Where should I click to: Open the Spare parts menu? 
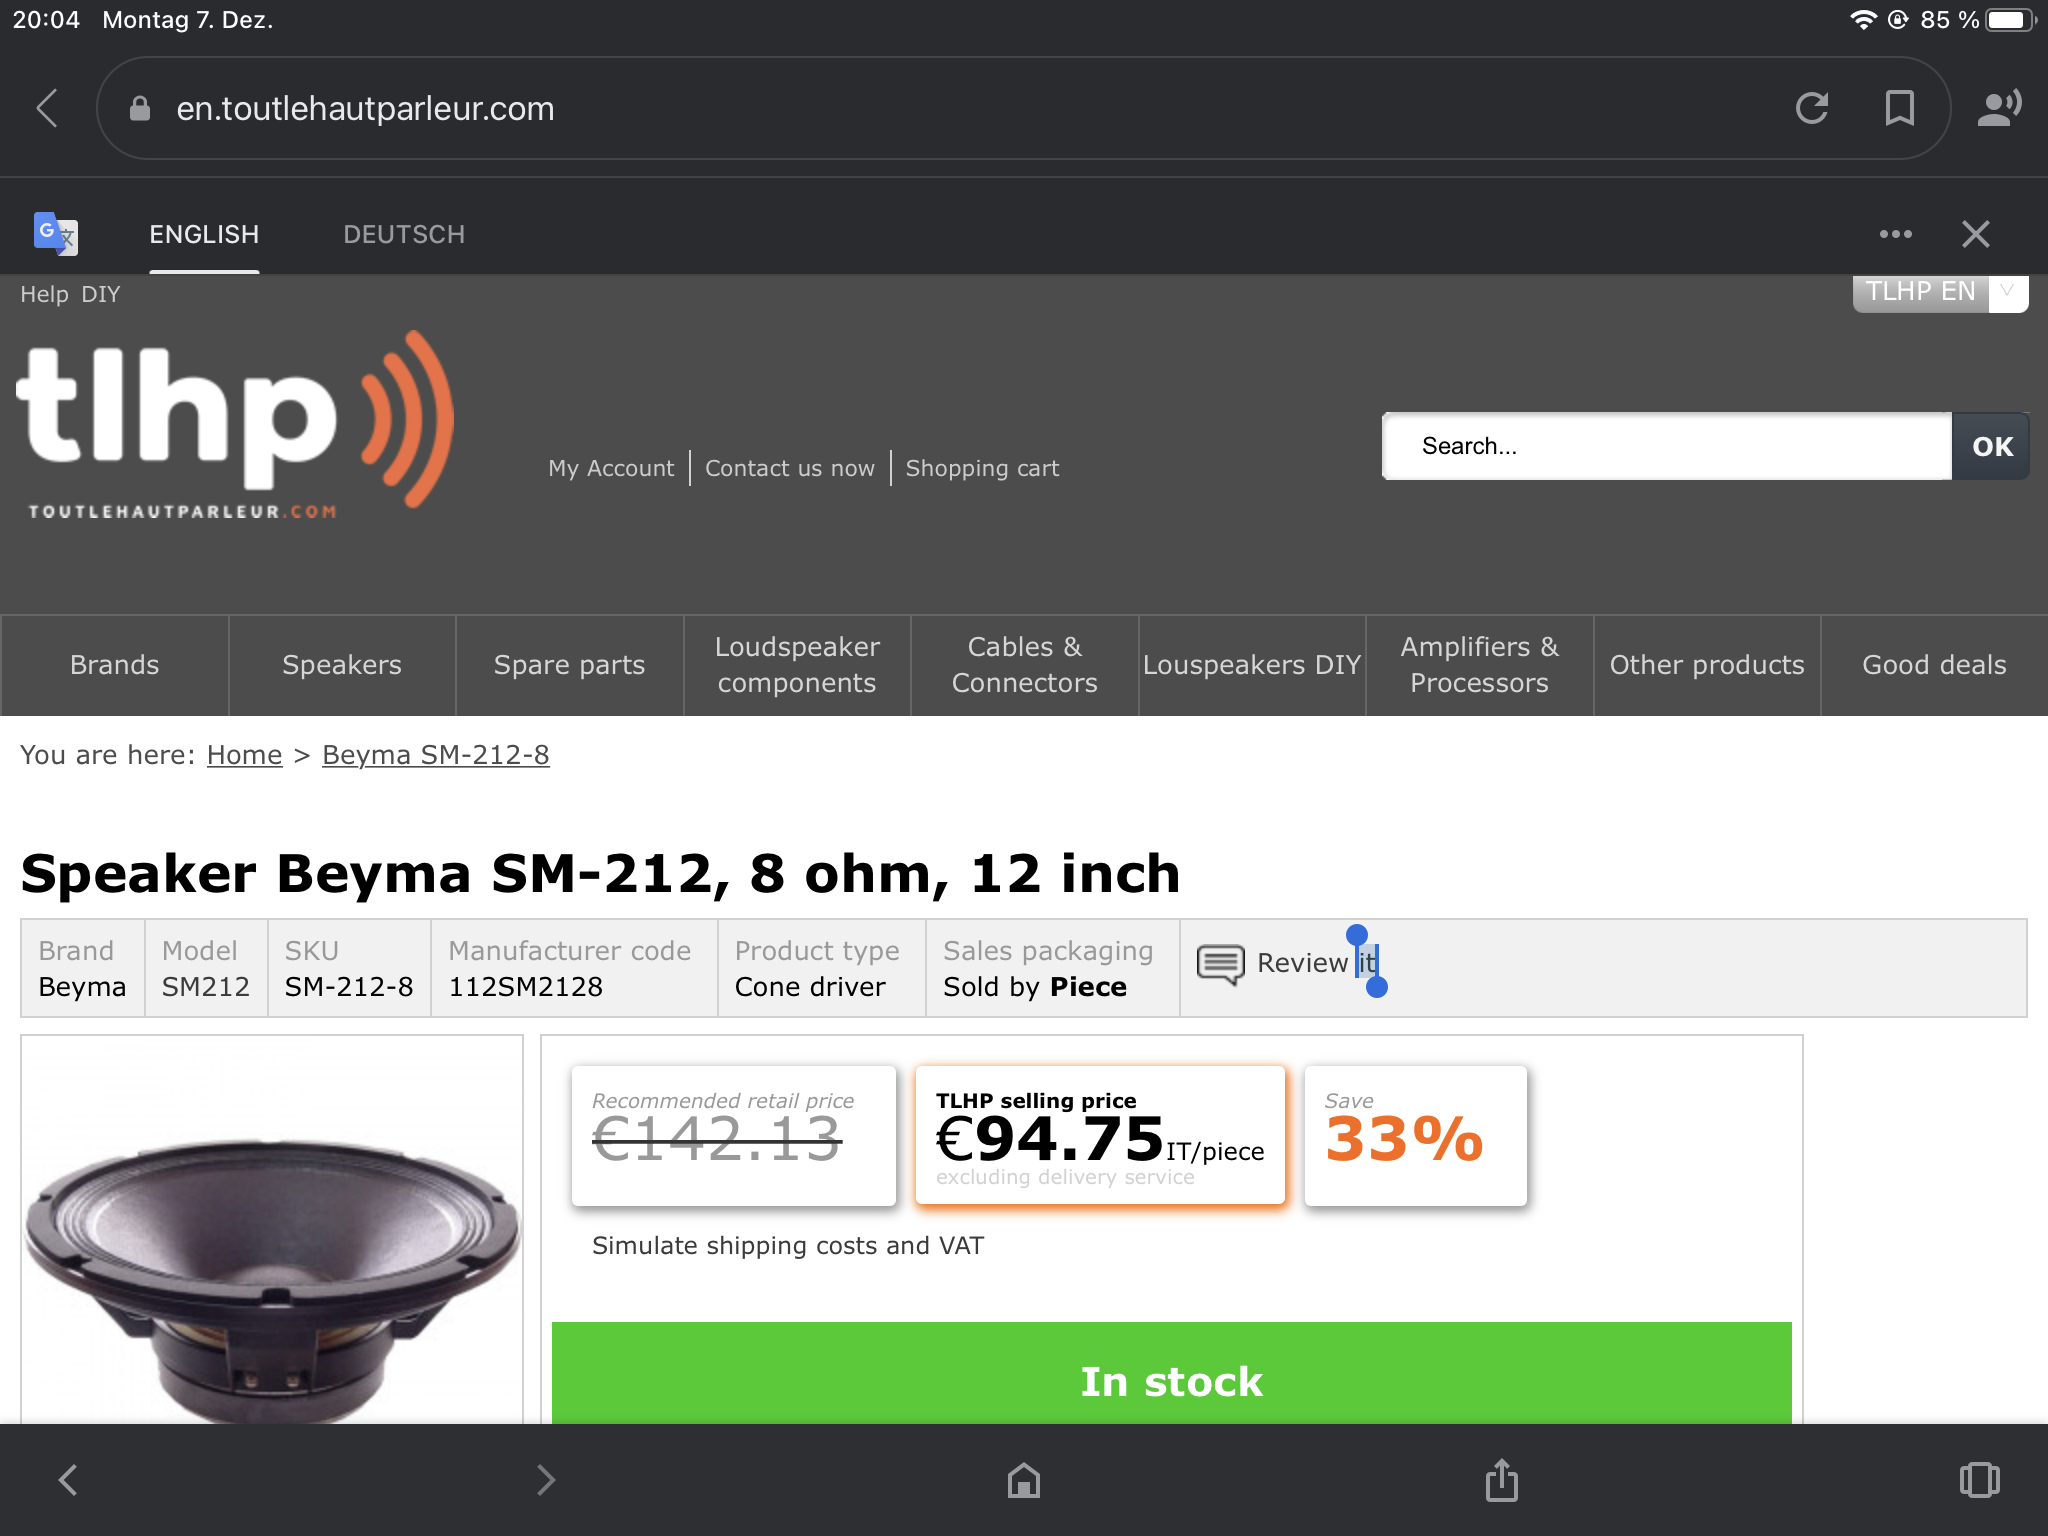coord(569,665)
